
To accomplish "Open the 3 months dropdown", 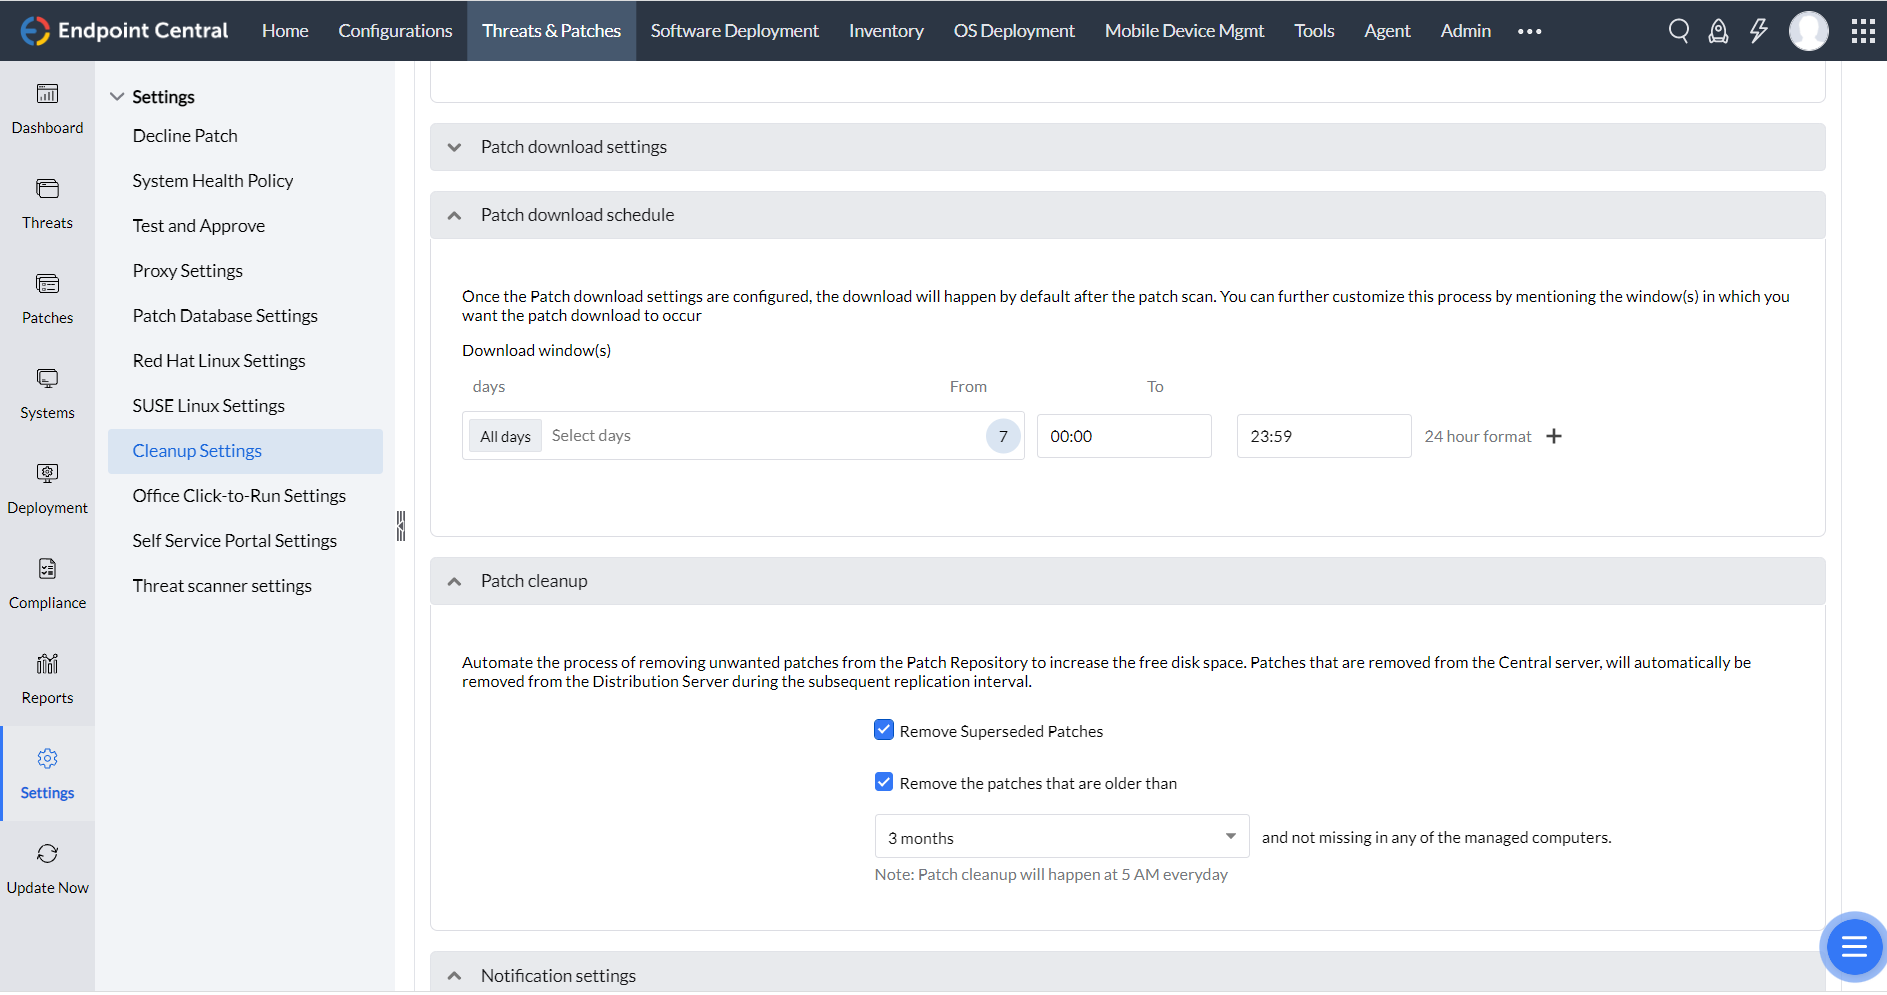I will coord(1061,837).
